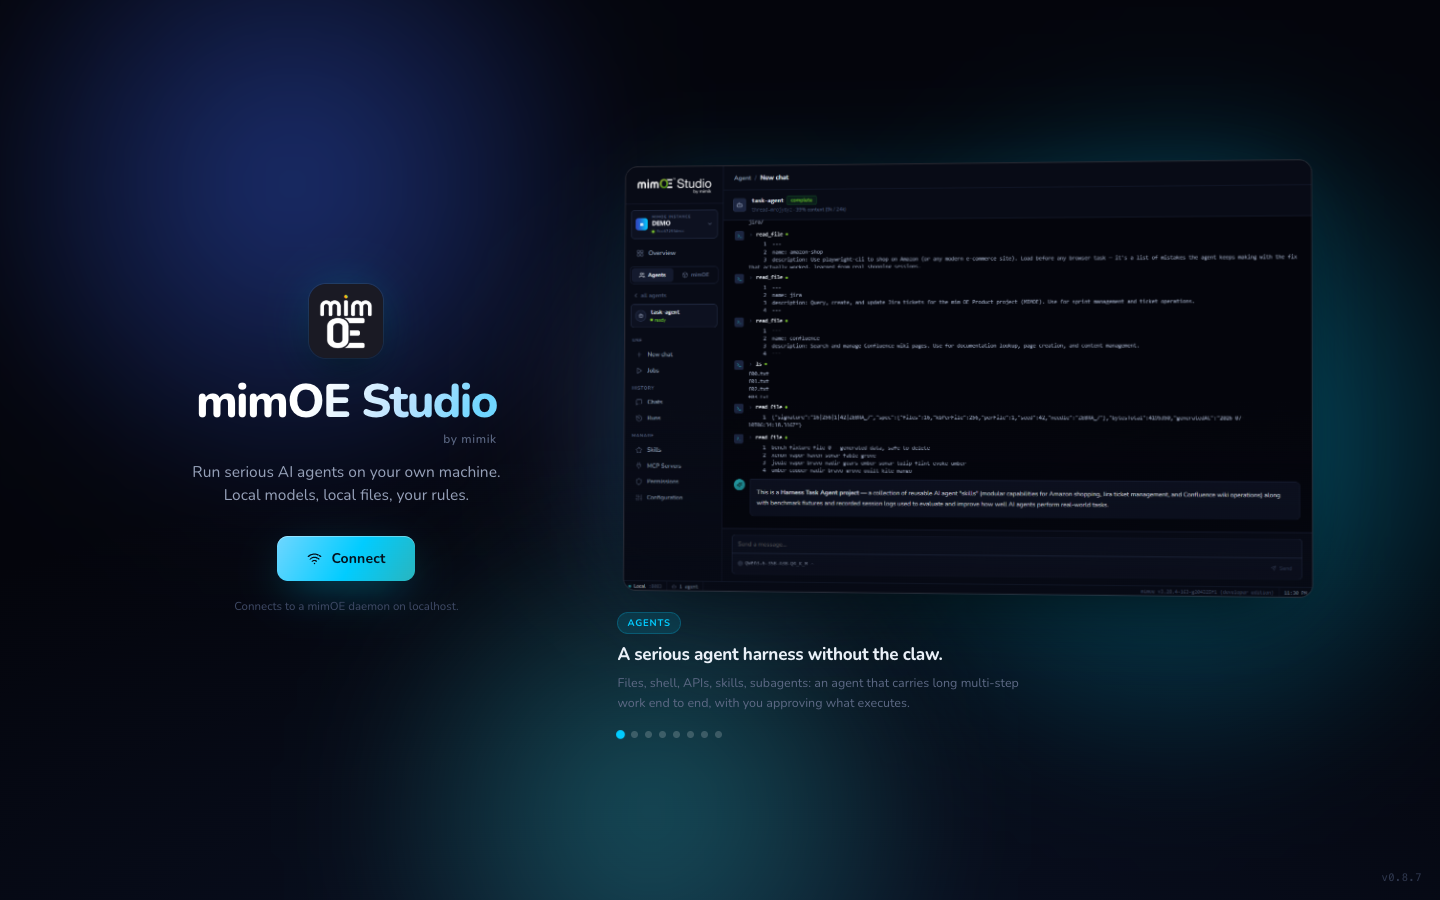Open the mimOE Studio preview screenshot

(x=967, y=378)
